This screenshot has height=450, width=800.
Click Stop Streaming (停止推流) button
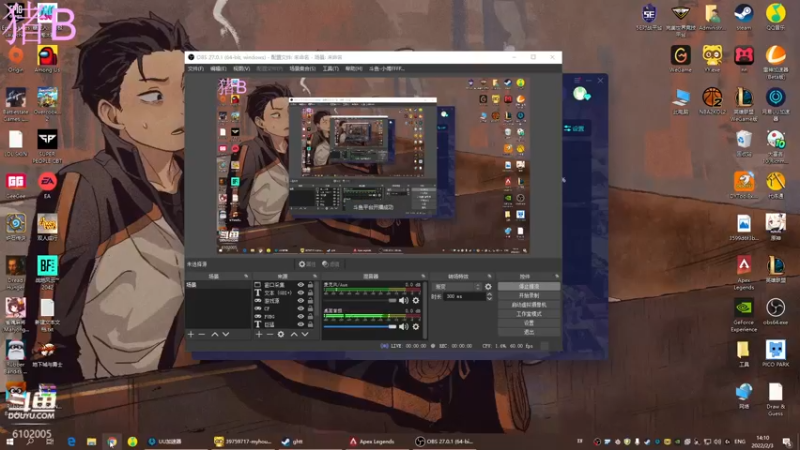point(529,286)
